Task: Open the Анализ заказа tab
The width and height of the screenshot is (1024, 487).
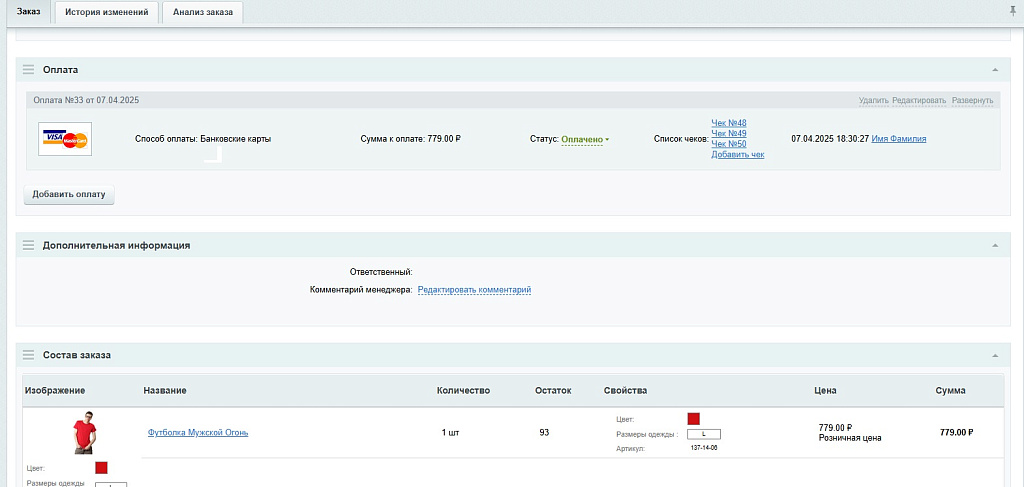Action: tap(203, 12)
